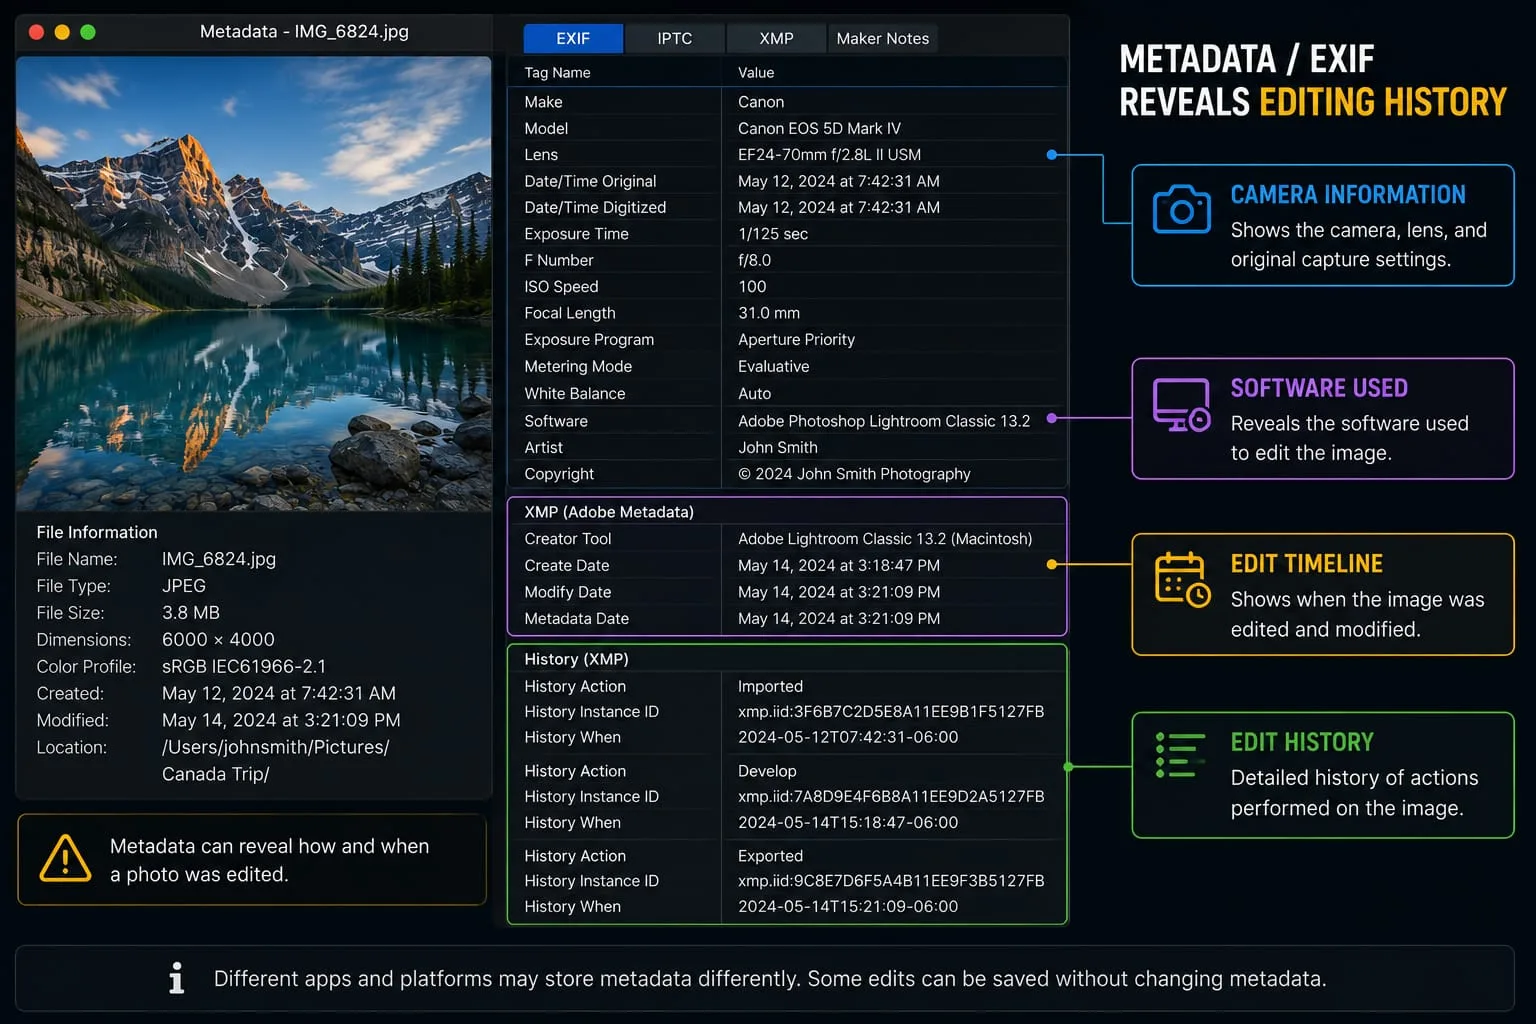Select the Create Date value 3:18:47 PM
Viewport: 1536px width, 1024px height.
839,566
